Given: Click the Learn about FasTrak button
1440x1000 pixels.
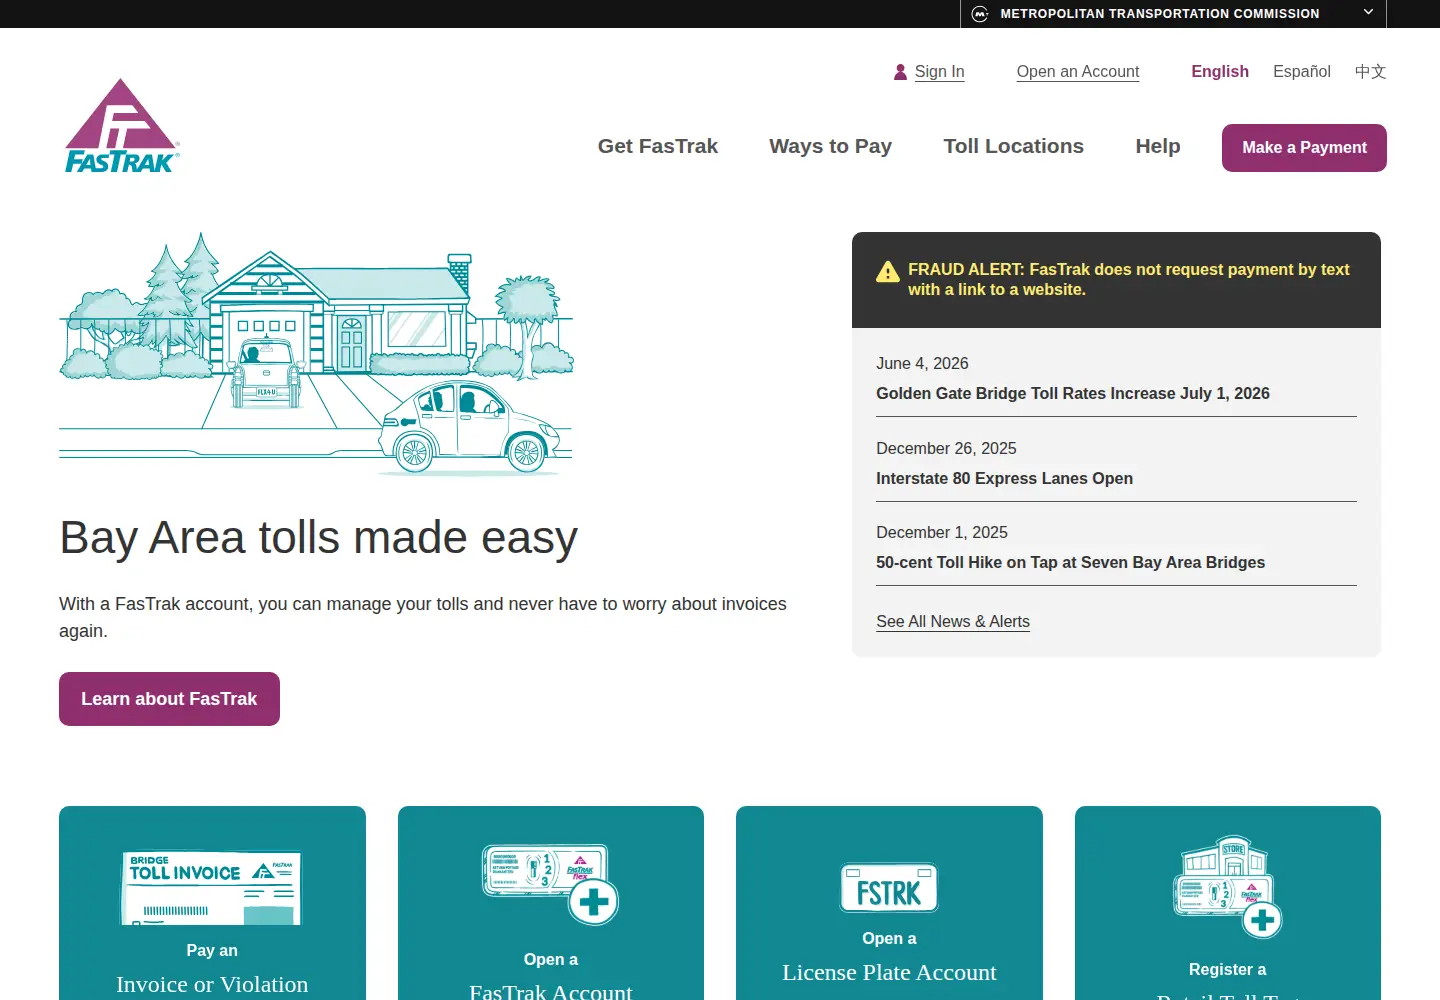Looking at the screenshot, I should pyautogui.click(x=169, y=699).
